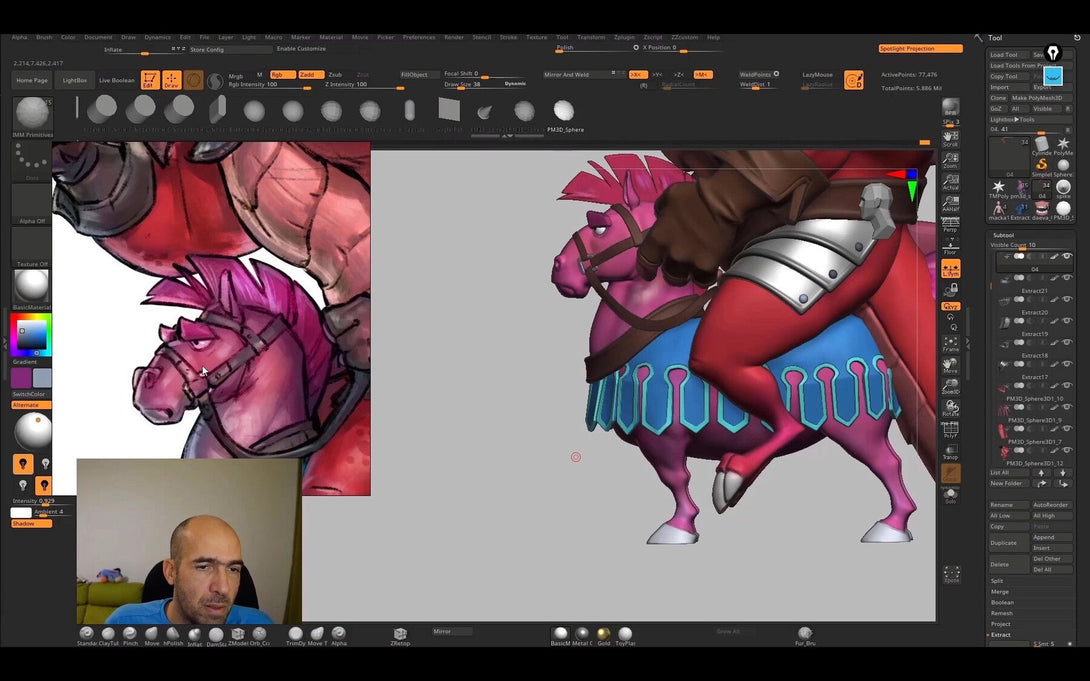The width and height of the screenshot is (1090, 681).
Task: Click the Xpose icon
Action: coord(952,575)
